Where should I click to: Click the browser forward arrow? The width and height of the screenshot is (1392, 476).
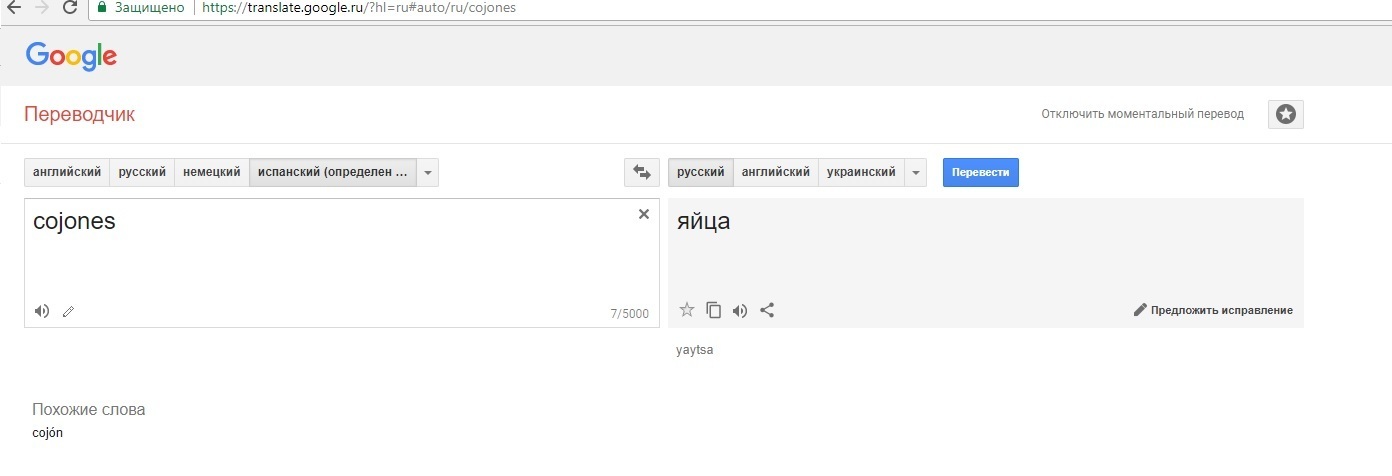pos(41,7)
